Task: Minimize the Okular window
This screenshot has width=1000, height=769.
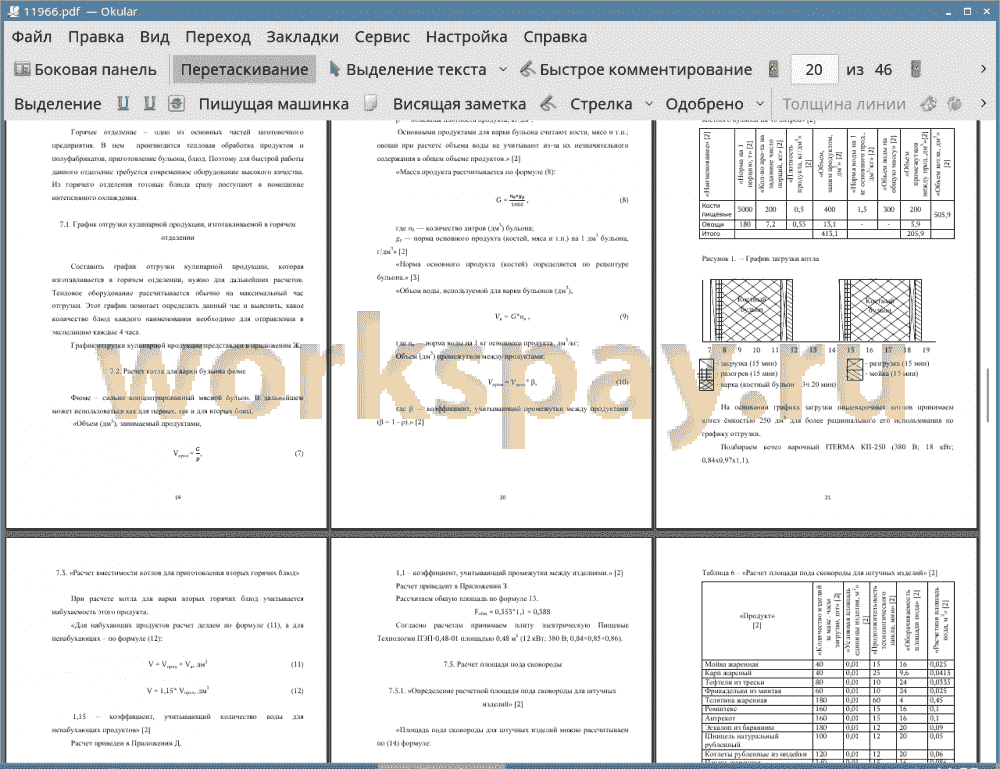Action: [x=949, y=11]
